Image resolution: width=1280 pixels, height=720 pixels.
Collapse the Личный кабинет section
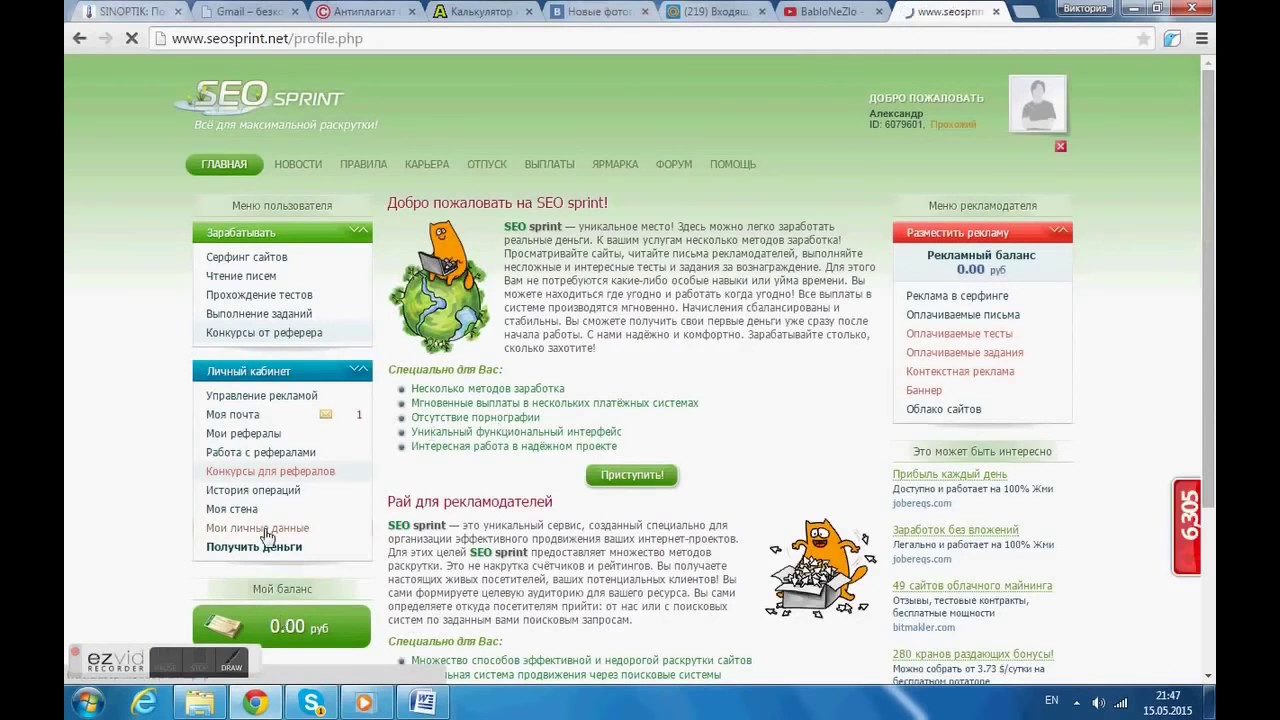coord(358,370)
